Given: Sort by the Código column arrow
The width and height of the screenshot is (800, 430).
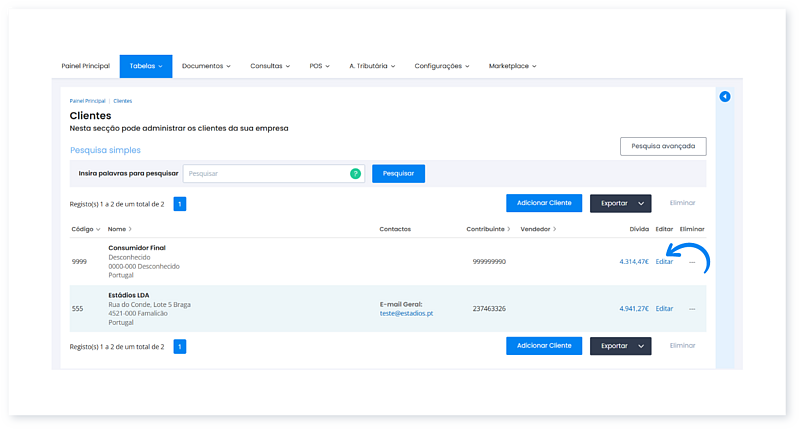Looking at the screenshot, I should point(98,229).
